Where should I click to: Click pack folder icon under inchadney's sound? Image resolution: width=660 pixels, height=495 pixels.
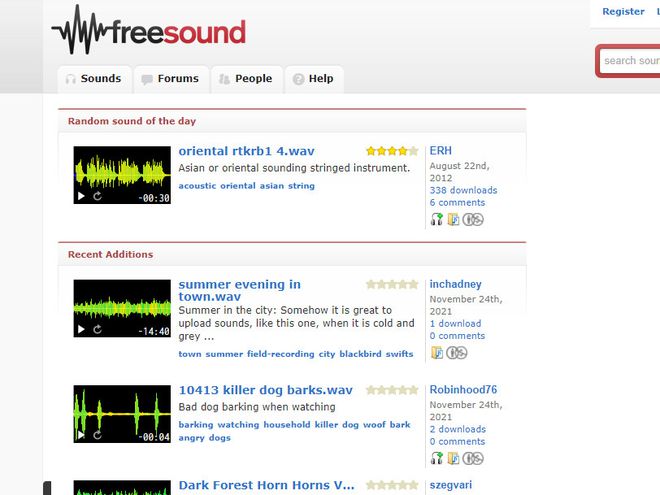(437, 353)
